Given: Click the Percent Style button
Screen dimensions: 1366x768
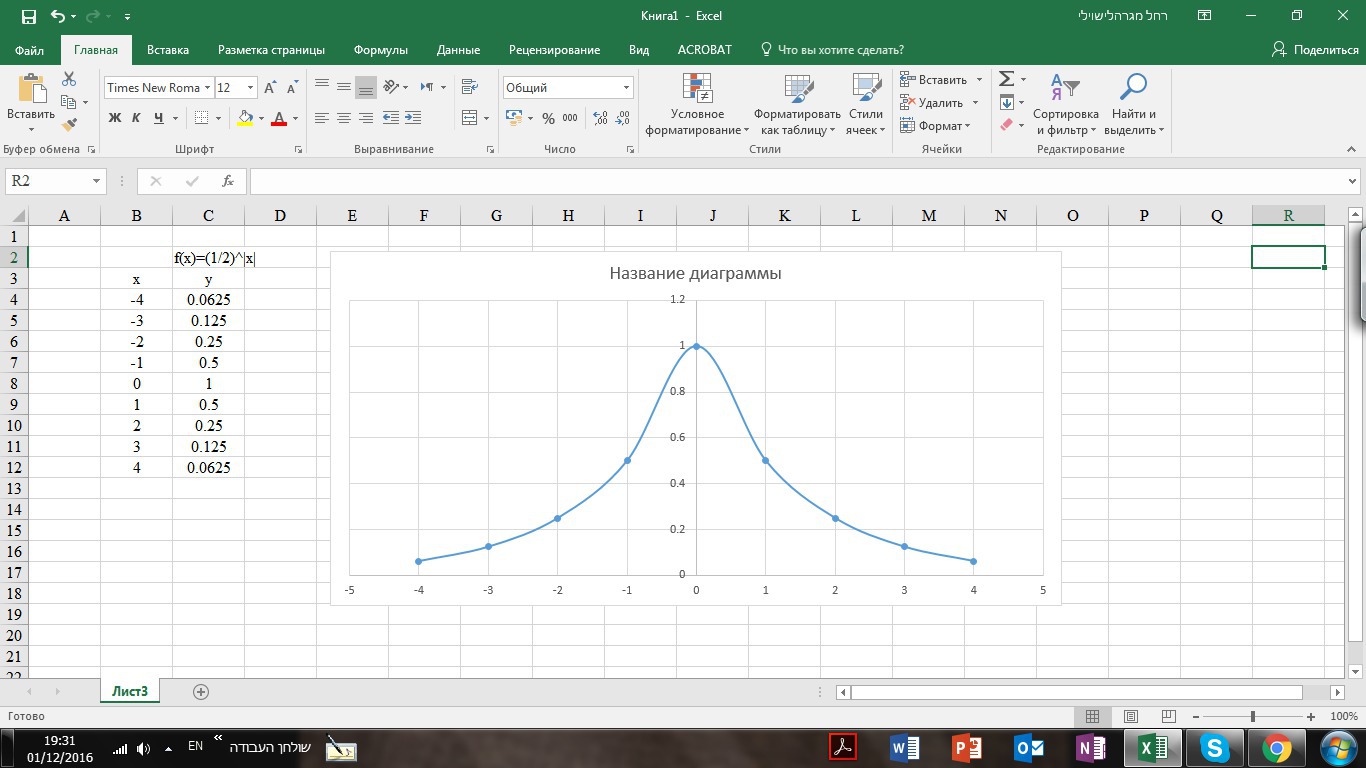Looking at the screenshot, I should [x=548, y=118].
